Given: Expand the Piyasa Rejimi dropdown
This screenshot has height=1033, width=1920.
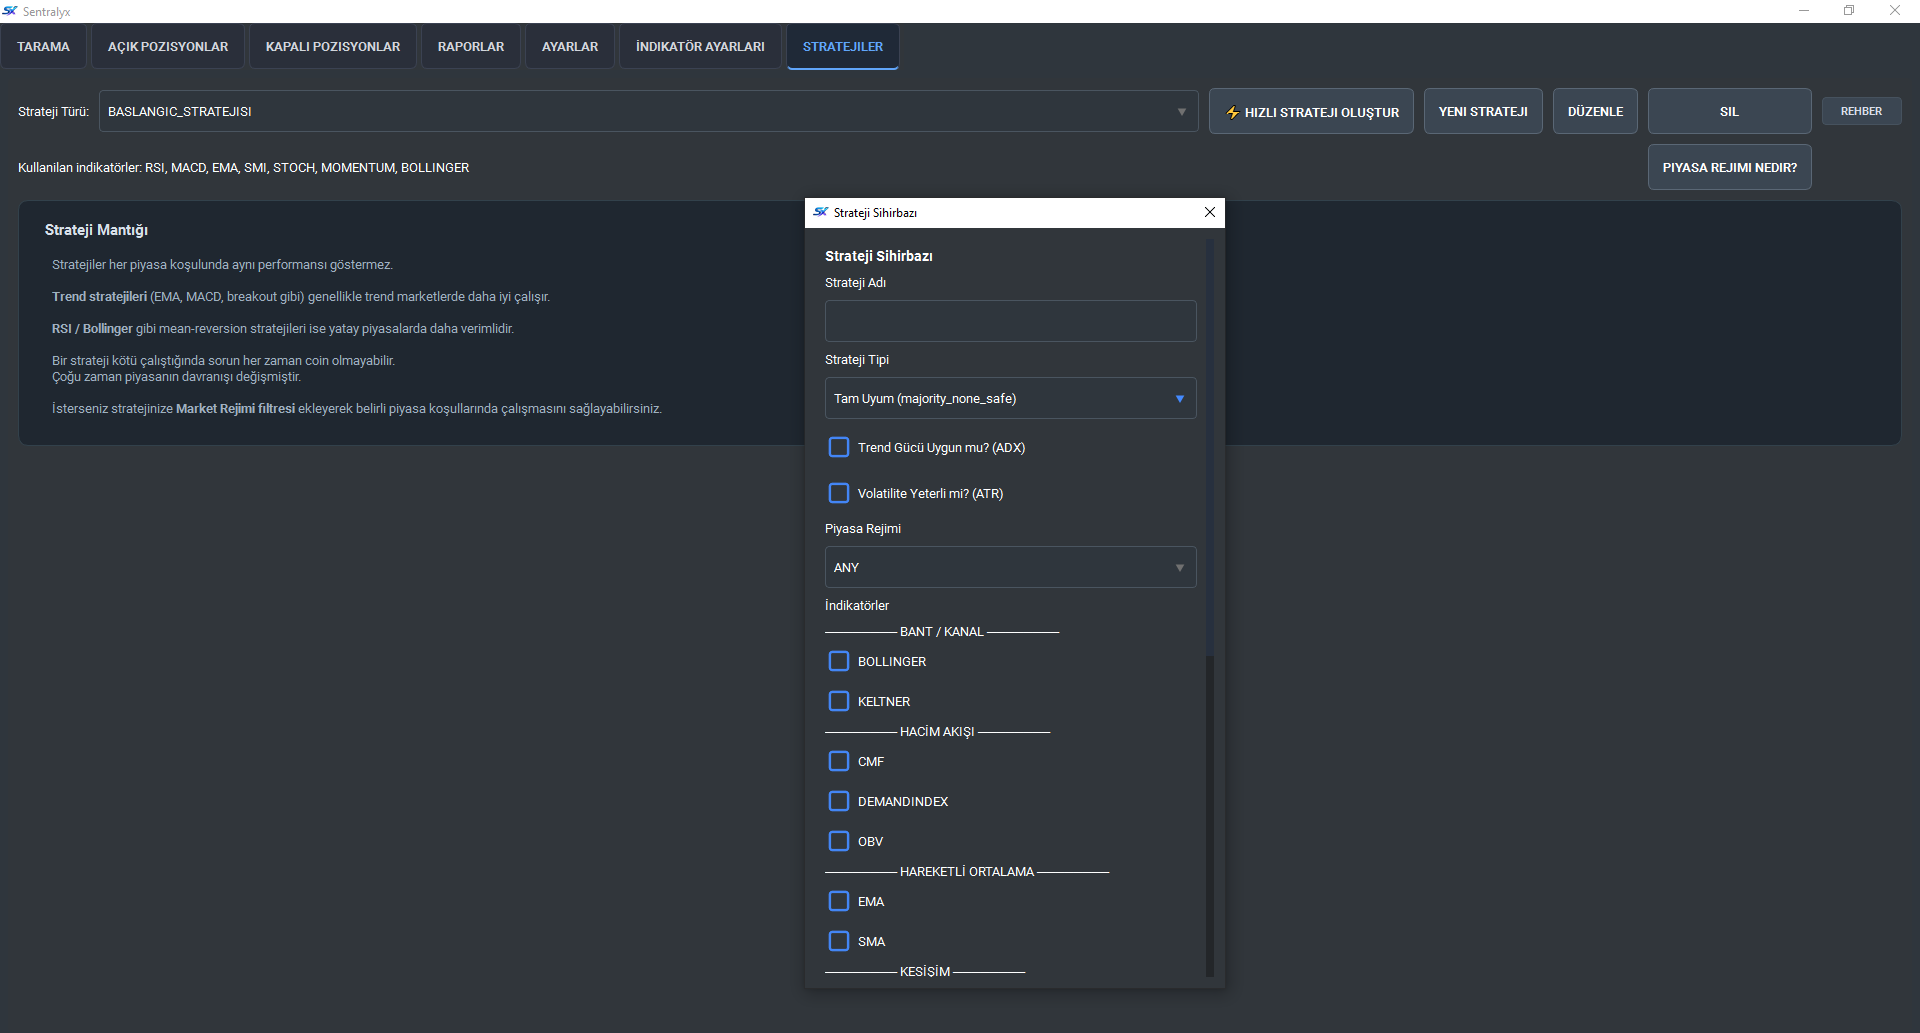Looking at the screenshot, I should pyautogui.click(x=1010, y=567).
